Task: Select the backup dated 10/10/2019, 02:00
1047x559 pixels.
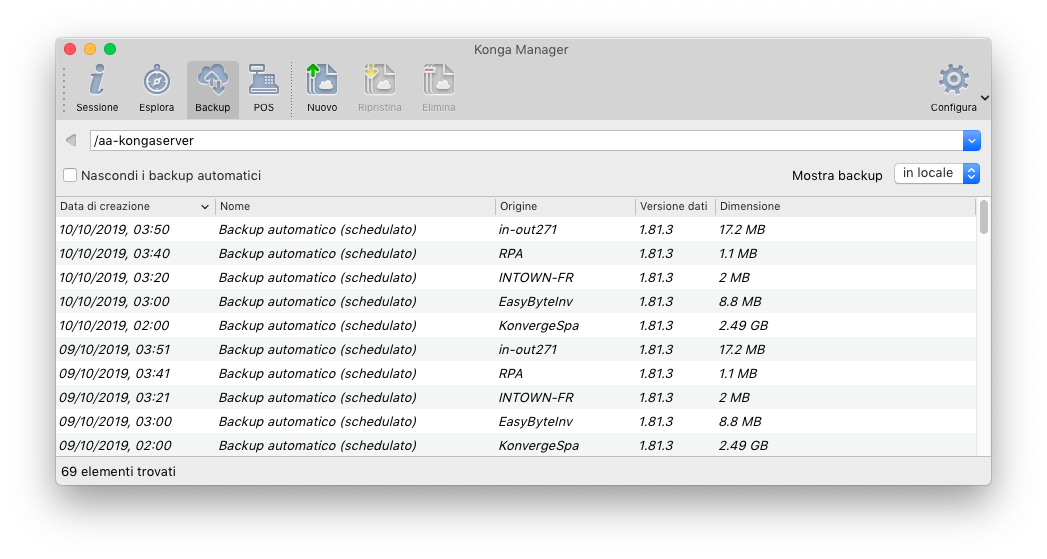Action: 515,325
